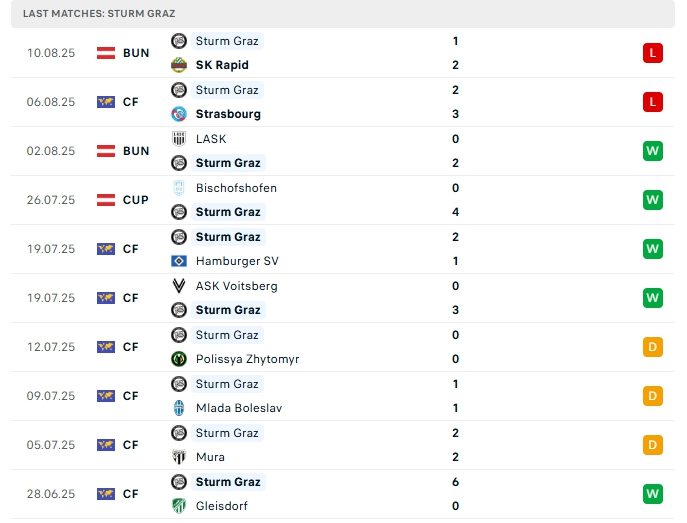
Task: Click the ASK Voitsberg V logo
Action: pos(179,286)
